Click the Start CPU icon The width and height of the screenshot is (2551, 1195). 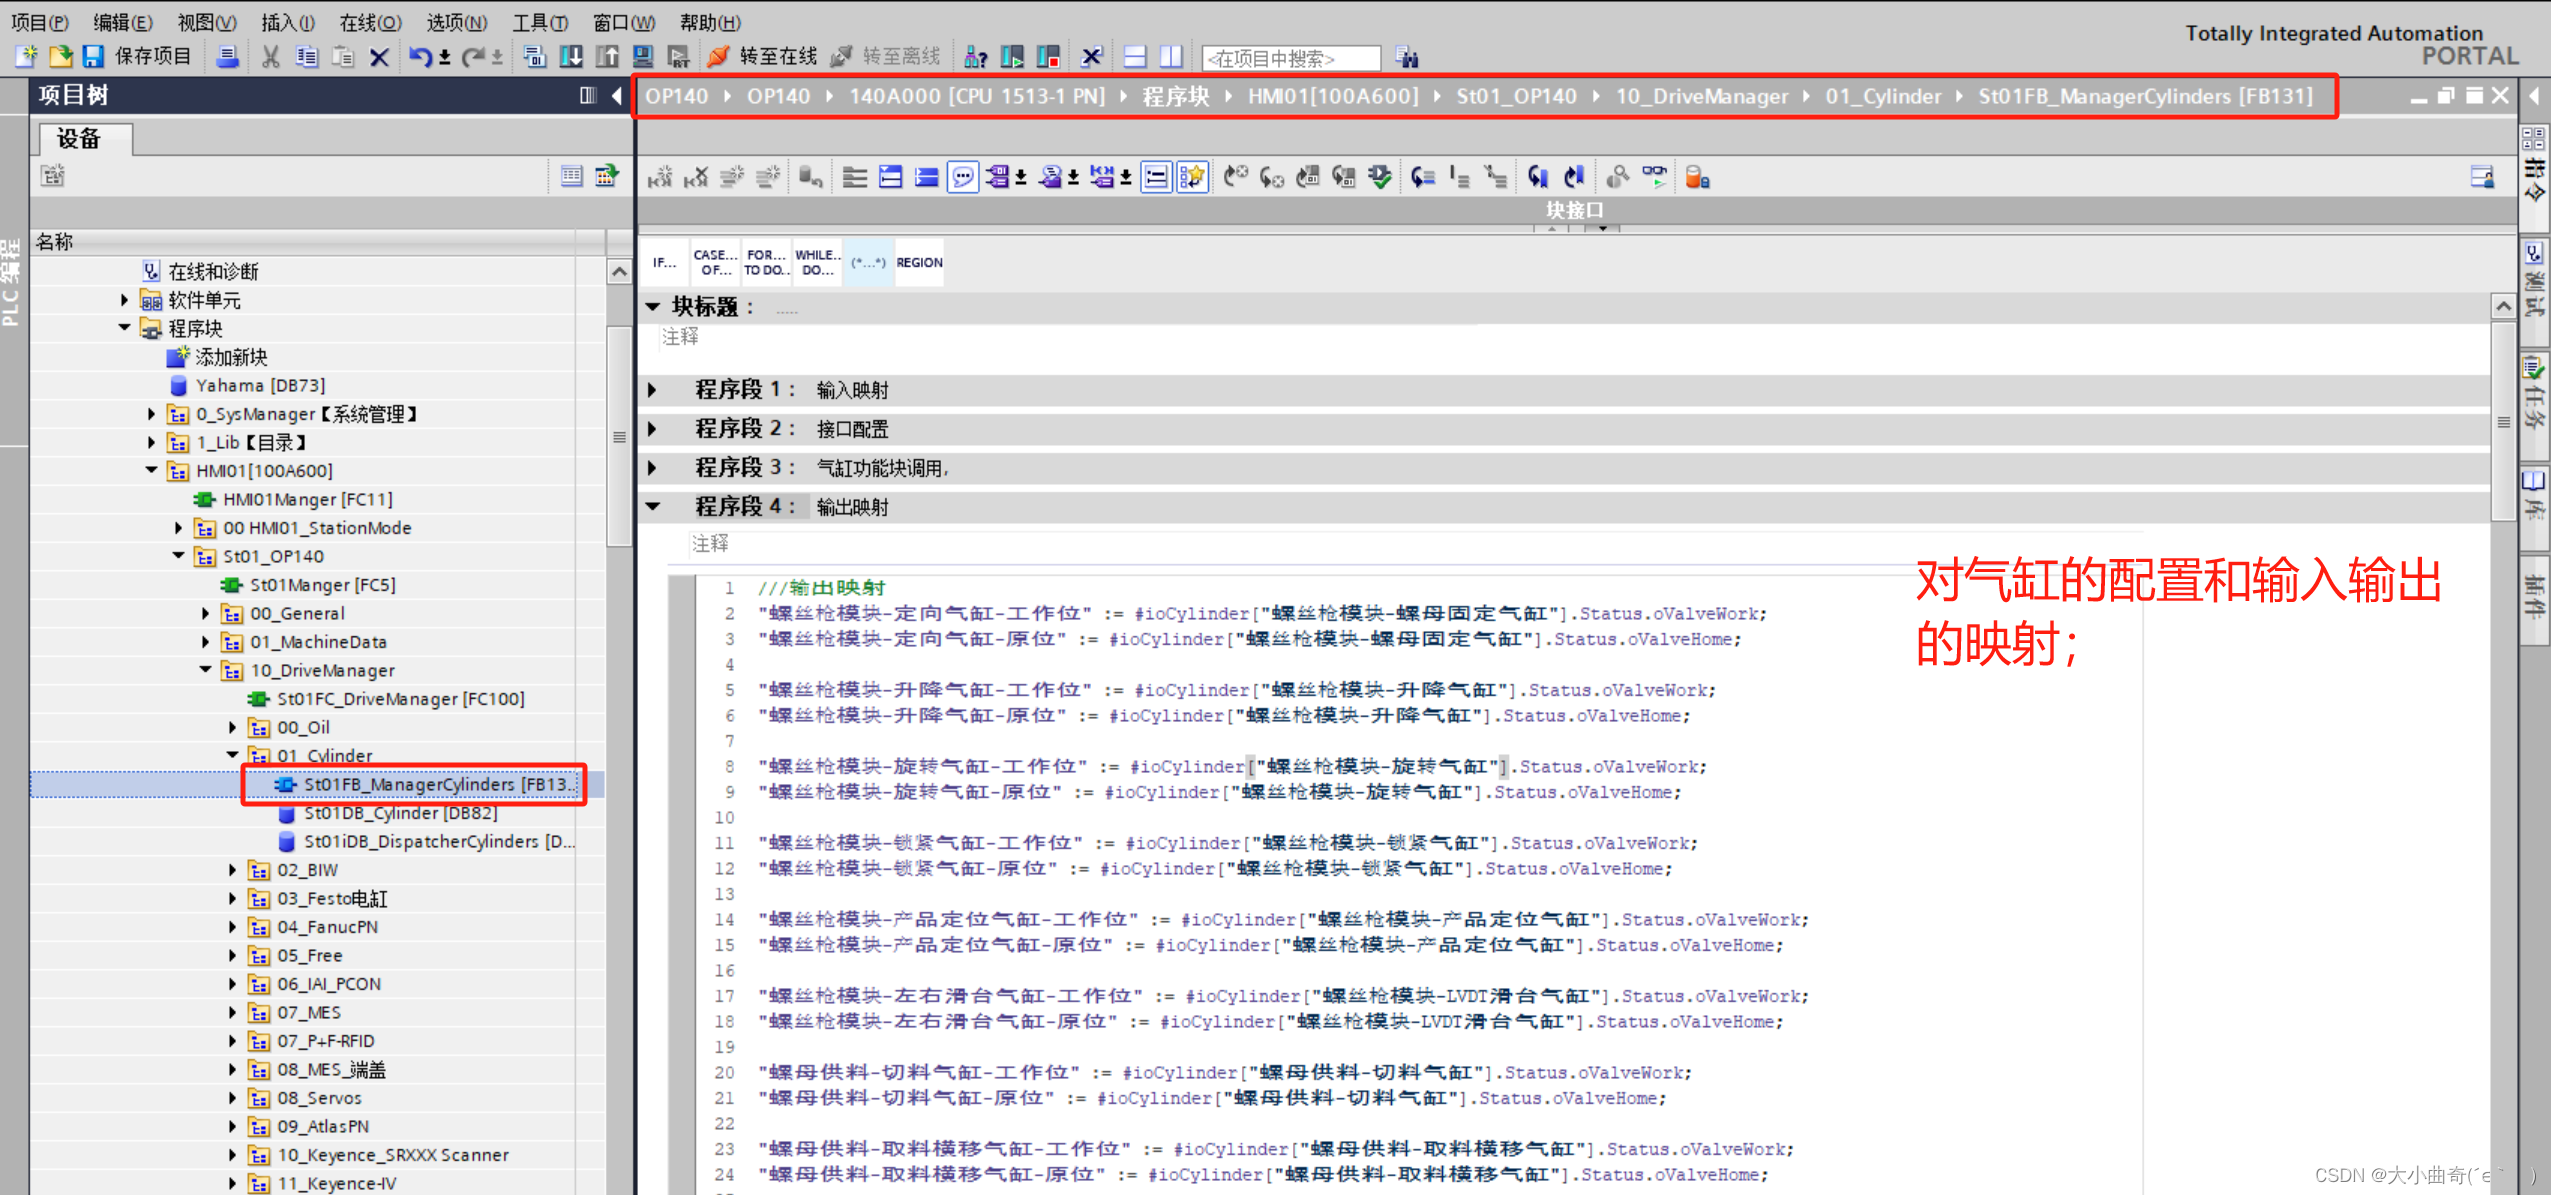[1012, 57]
